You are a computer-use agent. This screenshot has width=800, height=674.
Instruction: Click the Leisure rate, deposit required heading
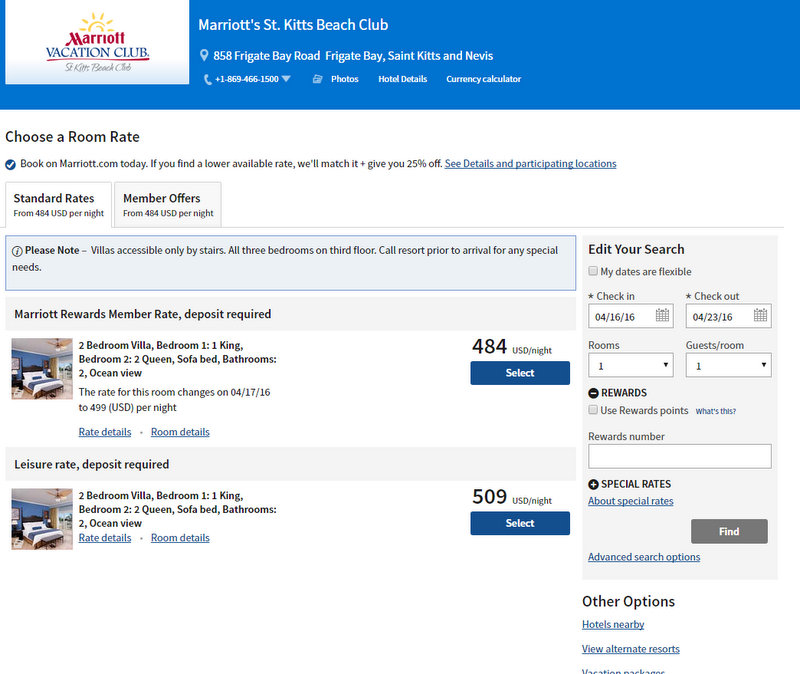[92, 464]
